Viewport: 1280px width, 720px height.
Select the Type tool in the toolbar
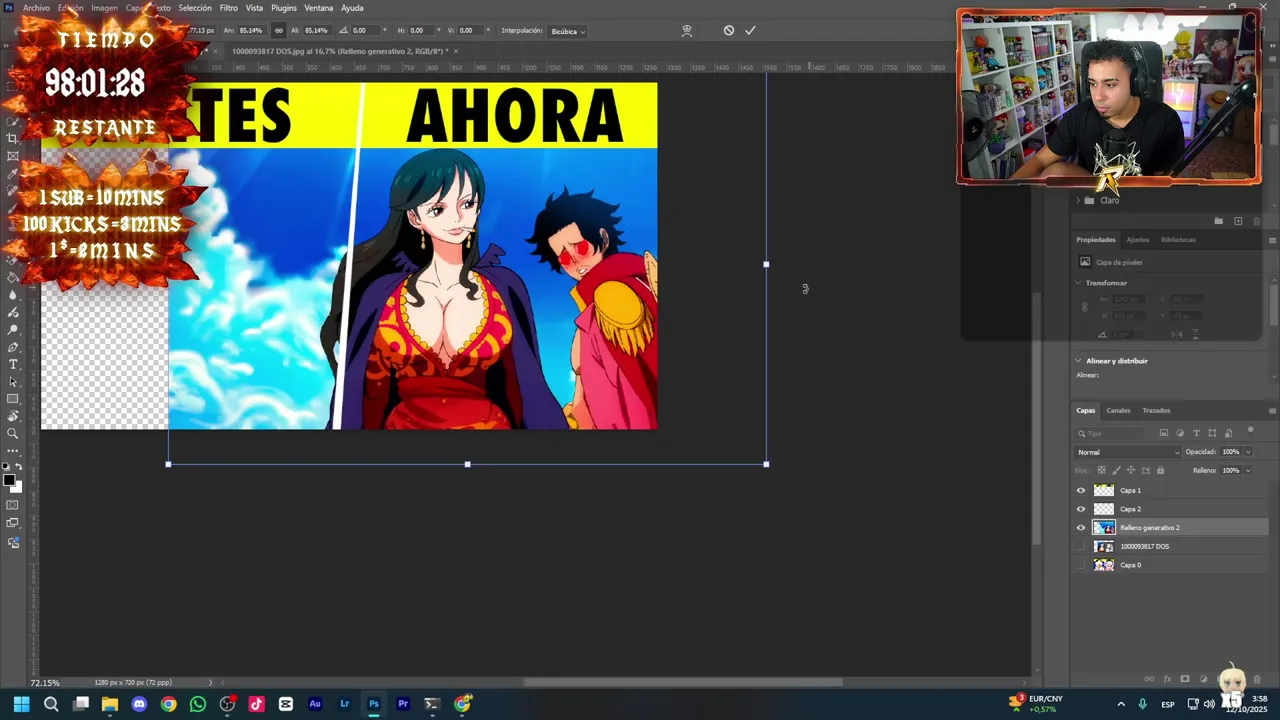click(13, 364)
